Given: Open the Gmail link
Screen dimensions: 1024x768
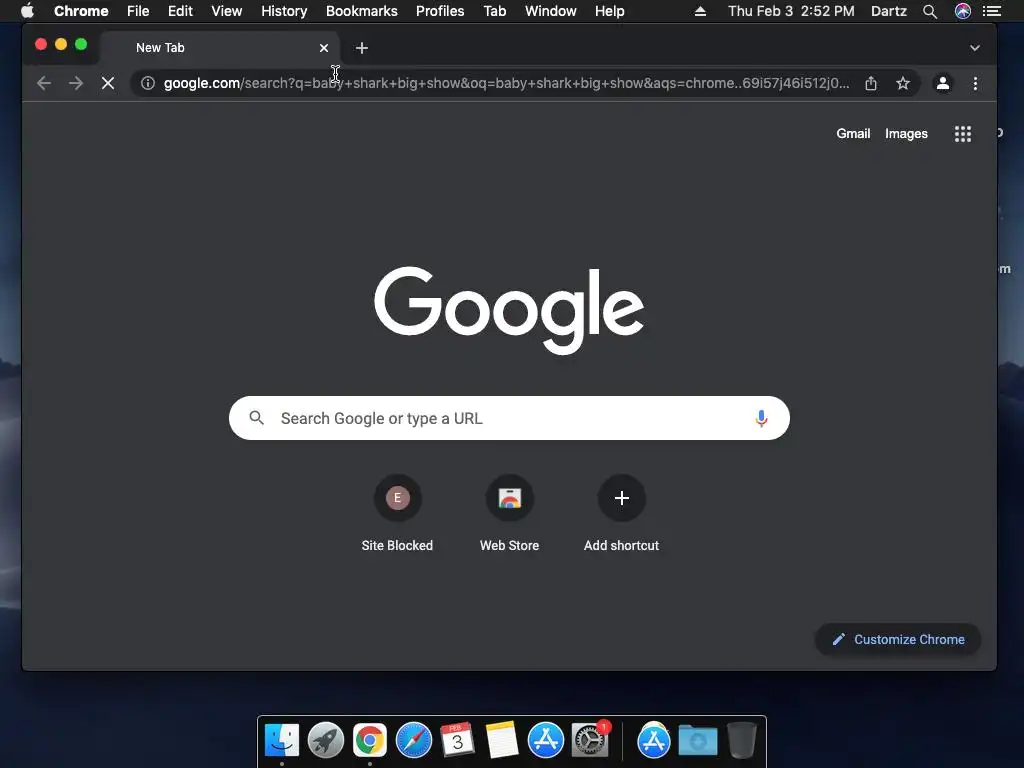Looking at the screenshot, I should [853, 133].
